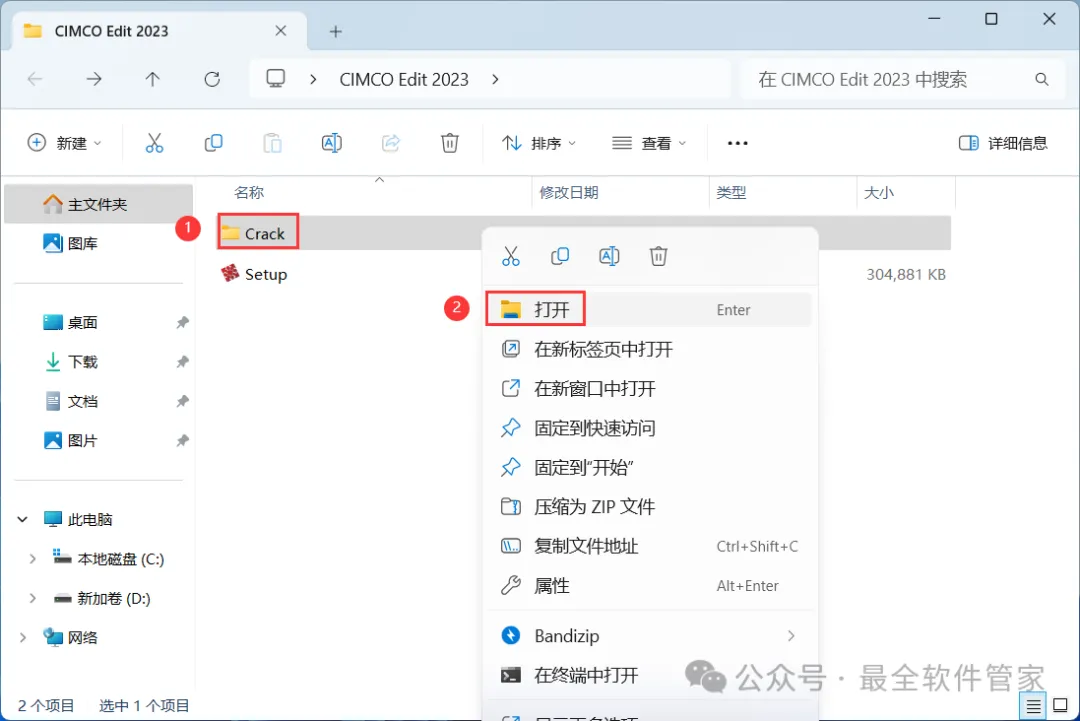Close the CIMCO Edit 2023 tab
The height and width of the screenshot is (721, 1080).
point(280,31)
